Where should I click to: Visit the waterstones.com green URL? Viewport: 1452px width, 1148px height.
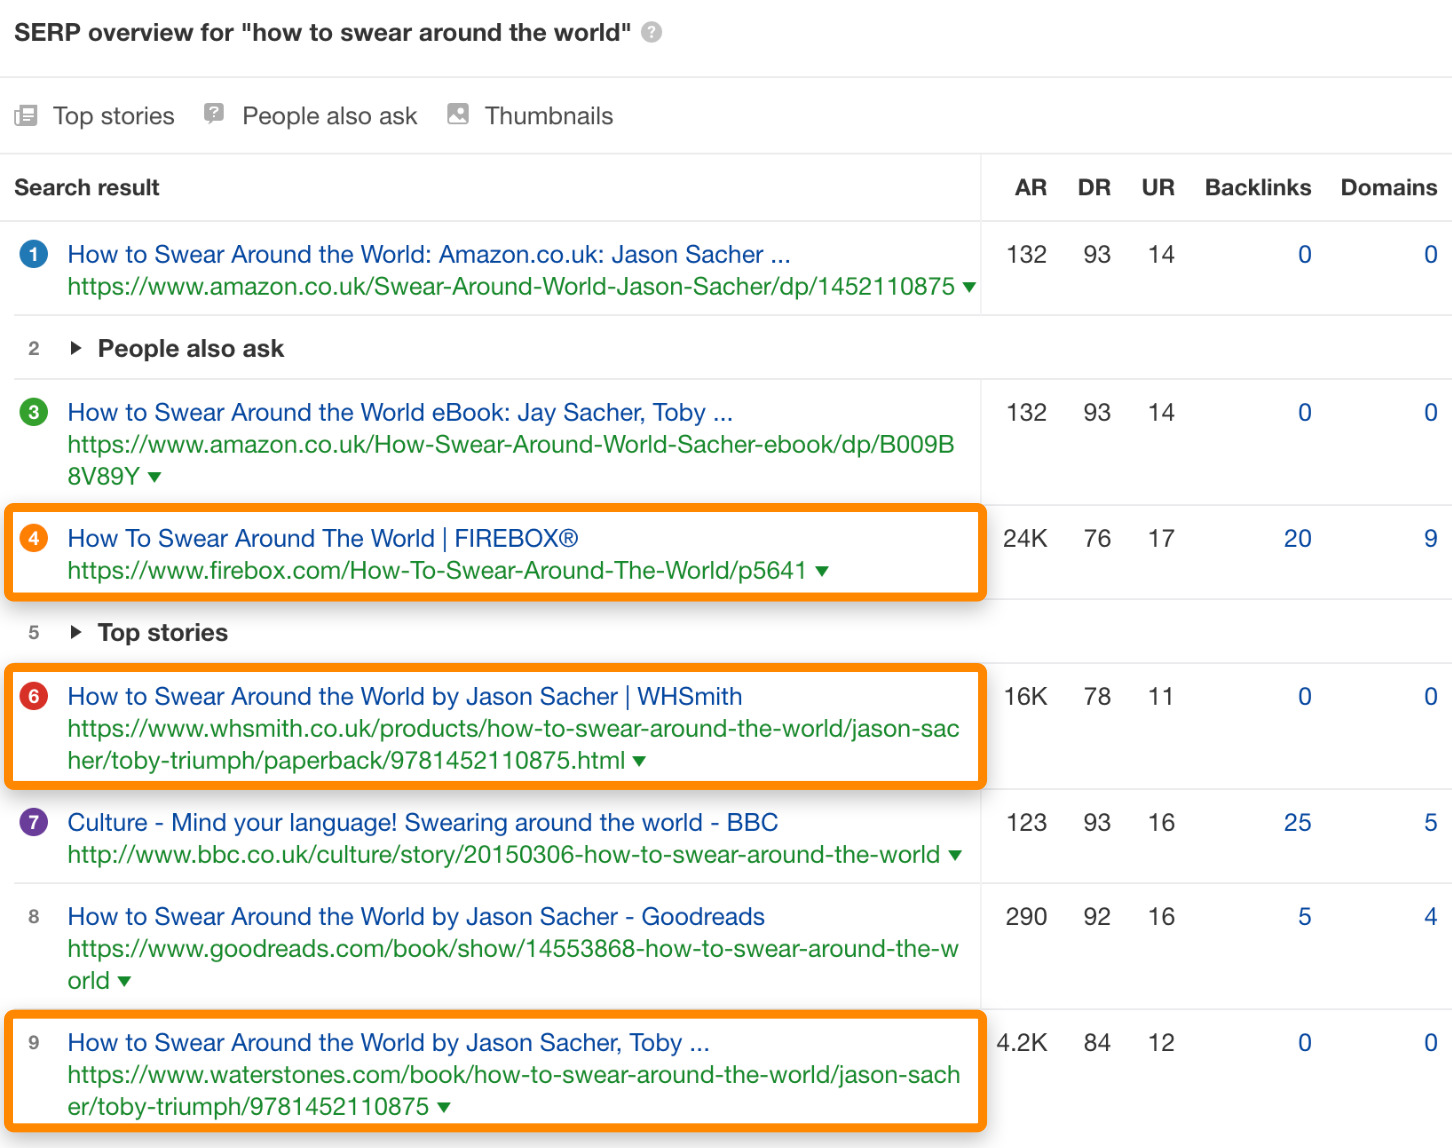[513, 1090]
